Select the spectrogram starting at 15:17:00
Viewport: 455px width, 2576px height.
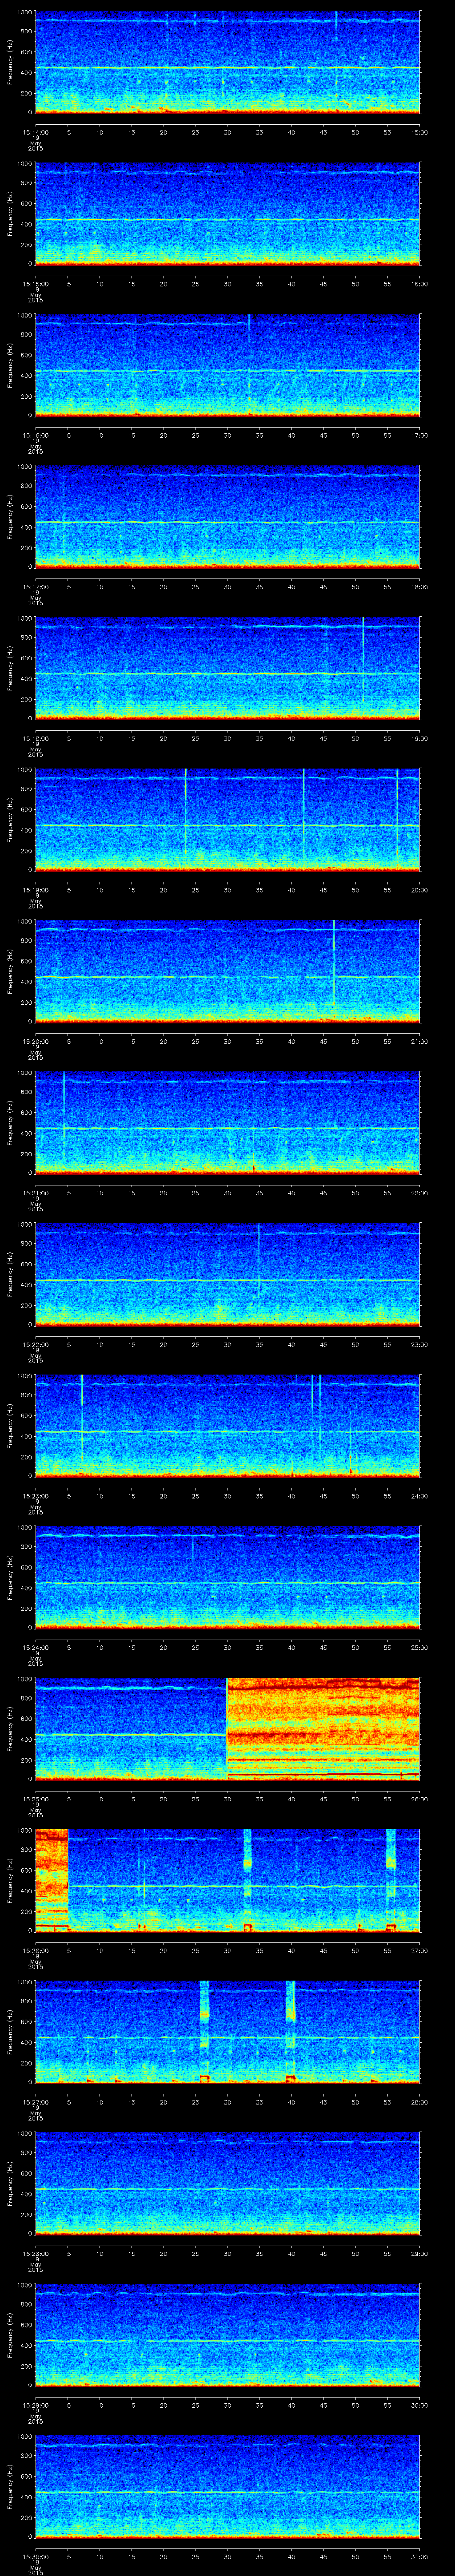point(227,517)
